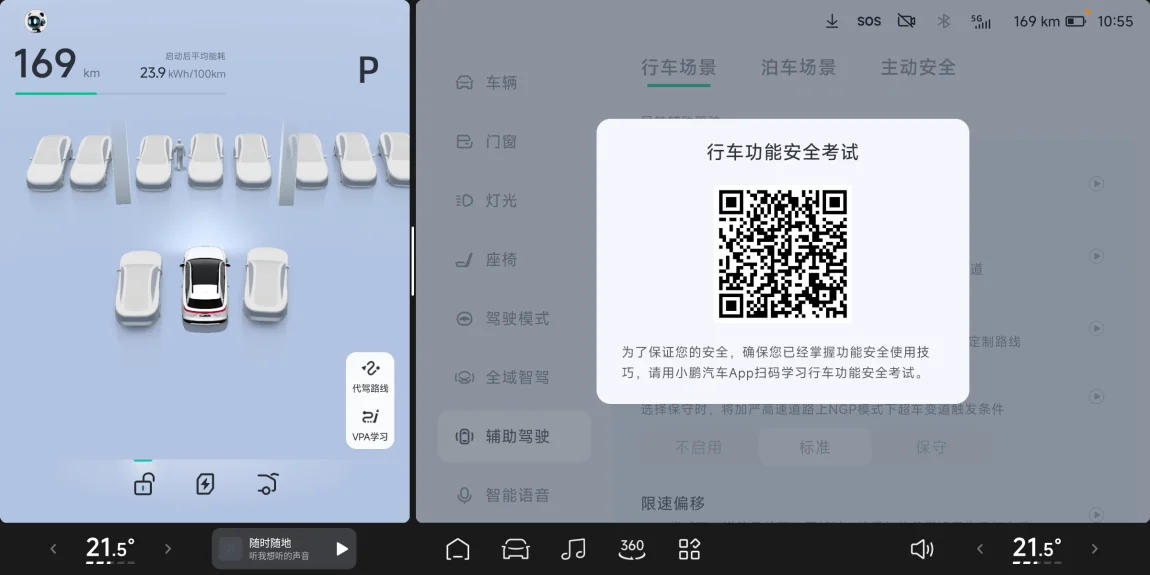1150x575 pixels.
Task: Select 灯光 in settings sidebar
Action: click(515, 200)
